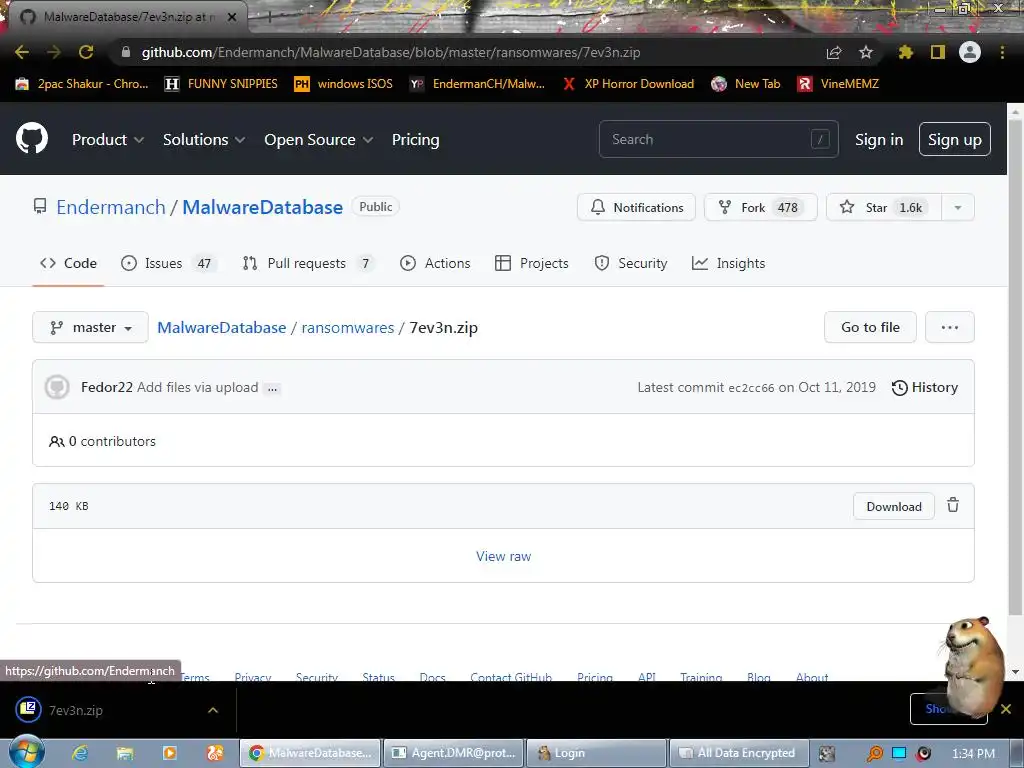Expand commit message ellipsis after Add files

click(x=273, y=388)
